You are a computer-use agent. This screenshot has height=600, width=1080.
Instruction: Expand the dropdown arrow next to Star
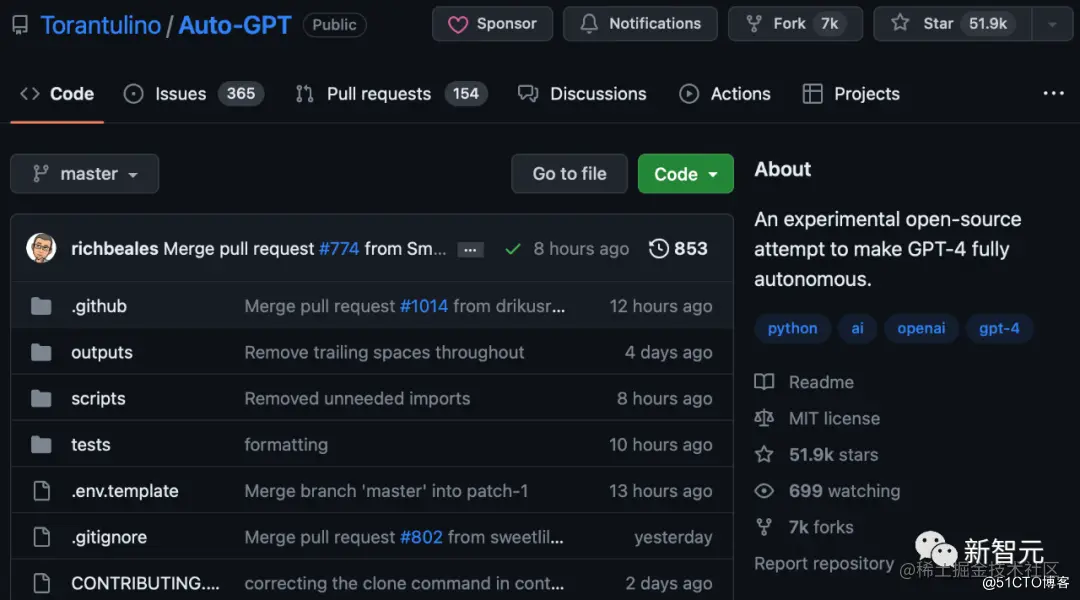[x=1052, y=24]
